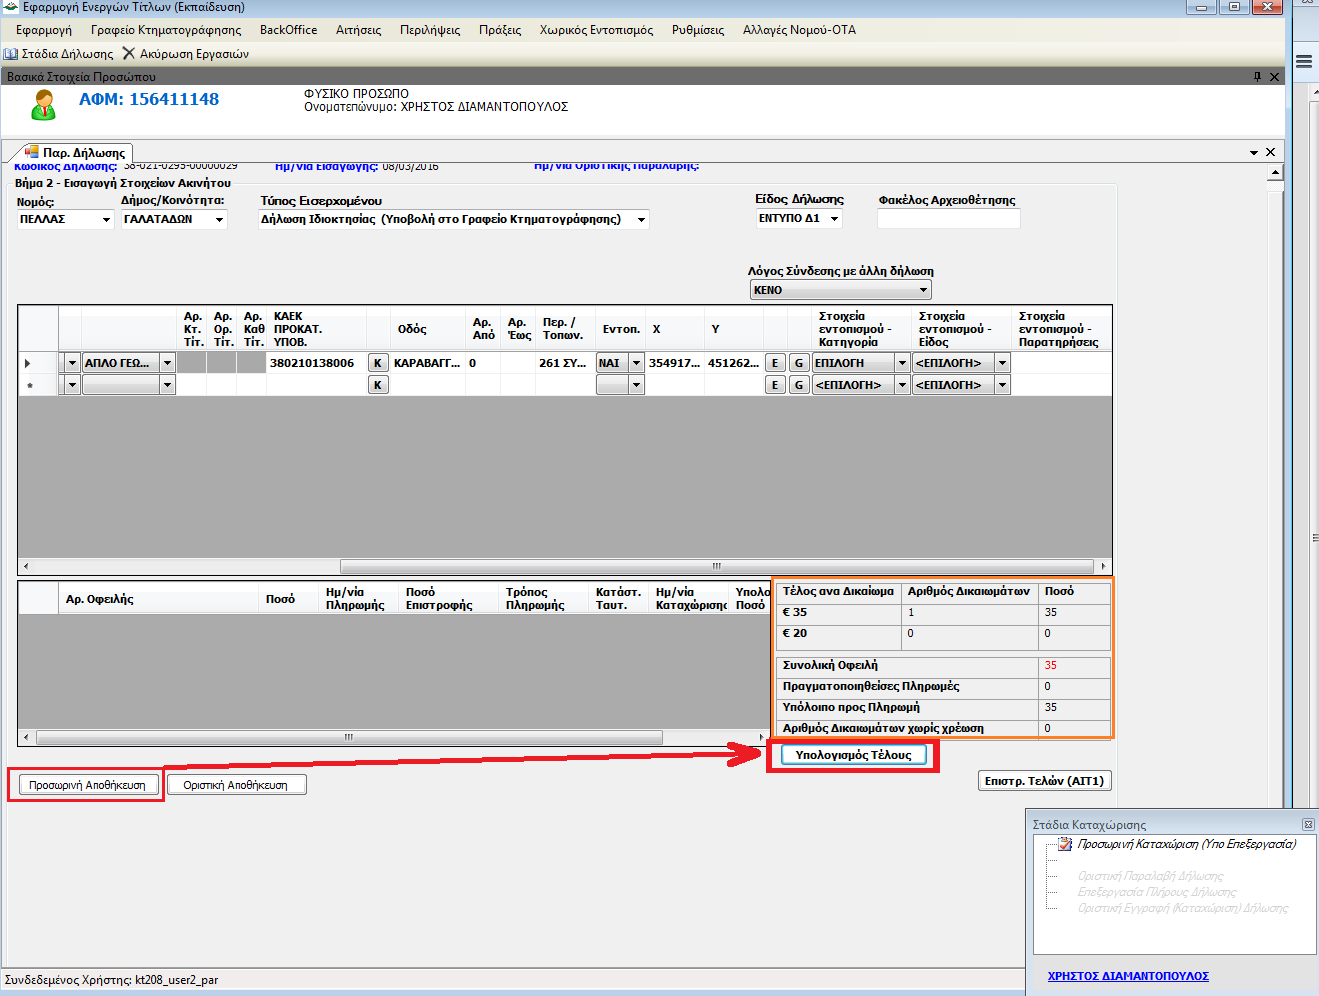Click the Φάκελος Αρχειοθέτησης input field
1319x996 pixels.
point(949,218)
